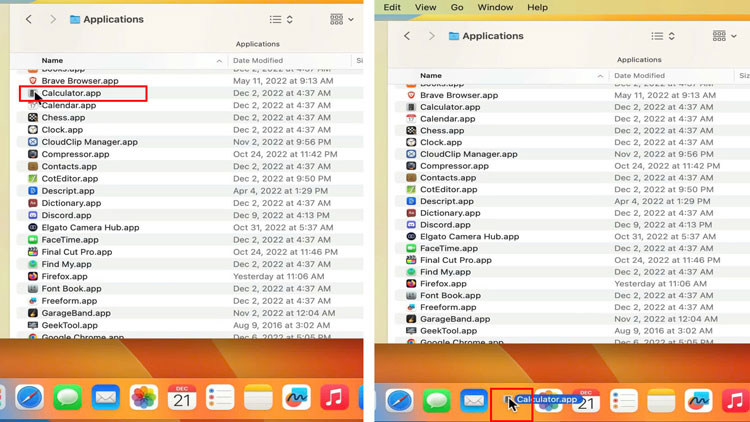Screen dimensions: 750x422
Task: Open Messages from the right Dock
Action: pos(436,400)
